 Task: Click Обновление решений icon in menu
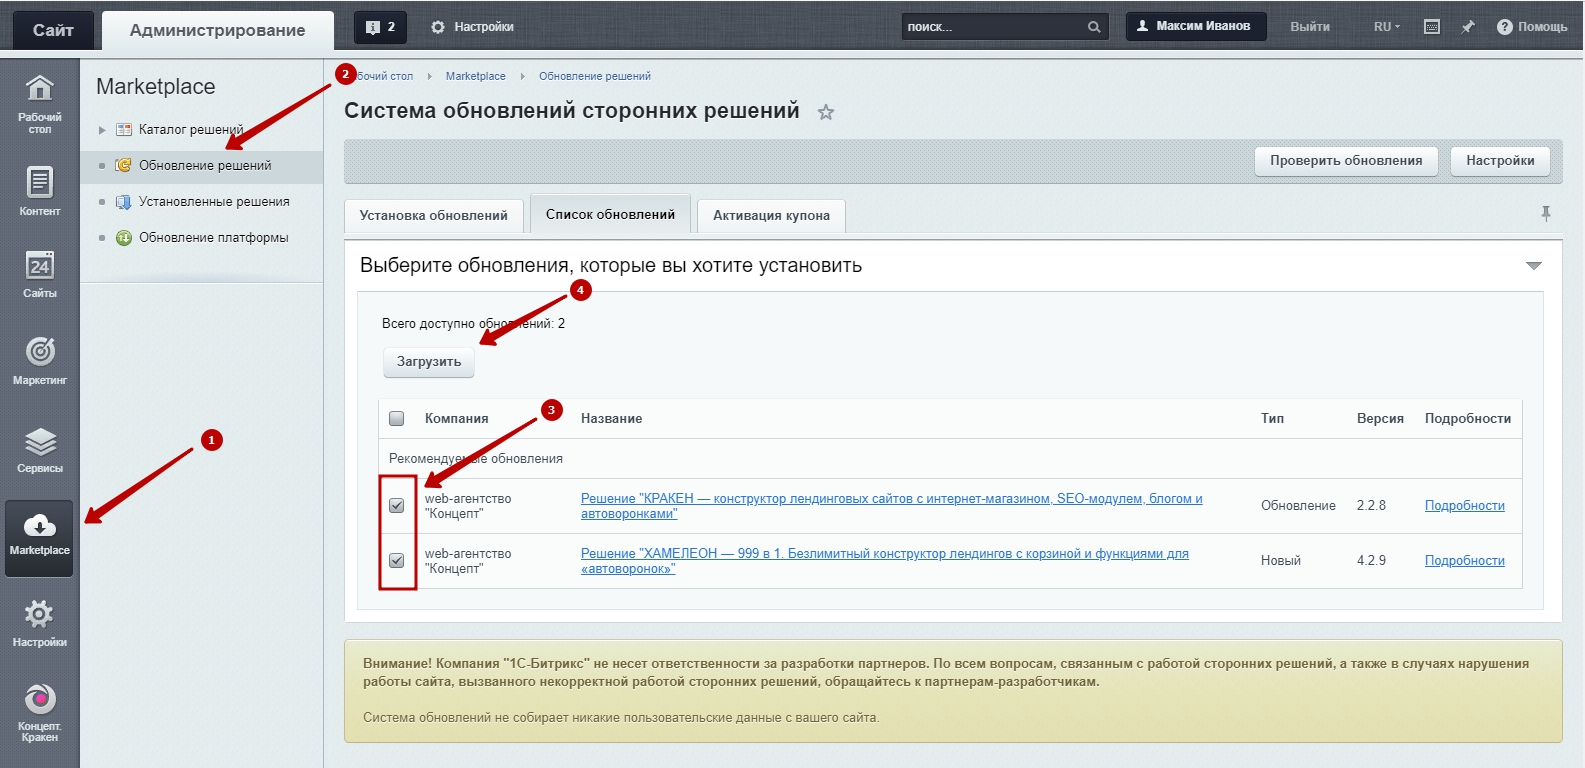tap(124, 165)
